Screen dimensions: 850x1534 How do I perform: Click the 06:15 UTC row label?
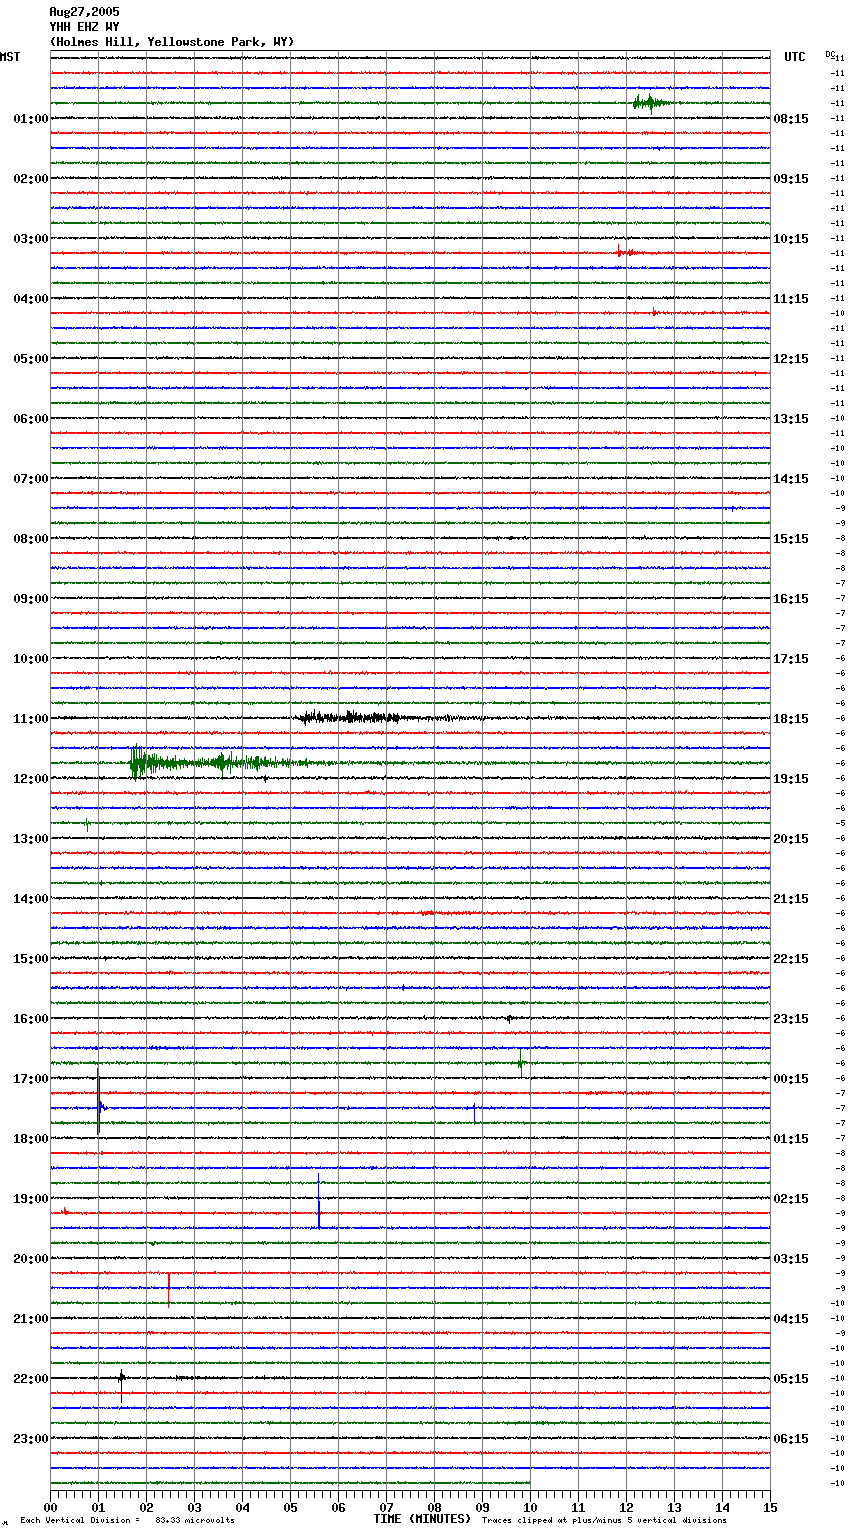click(791, 1439)
